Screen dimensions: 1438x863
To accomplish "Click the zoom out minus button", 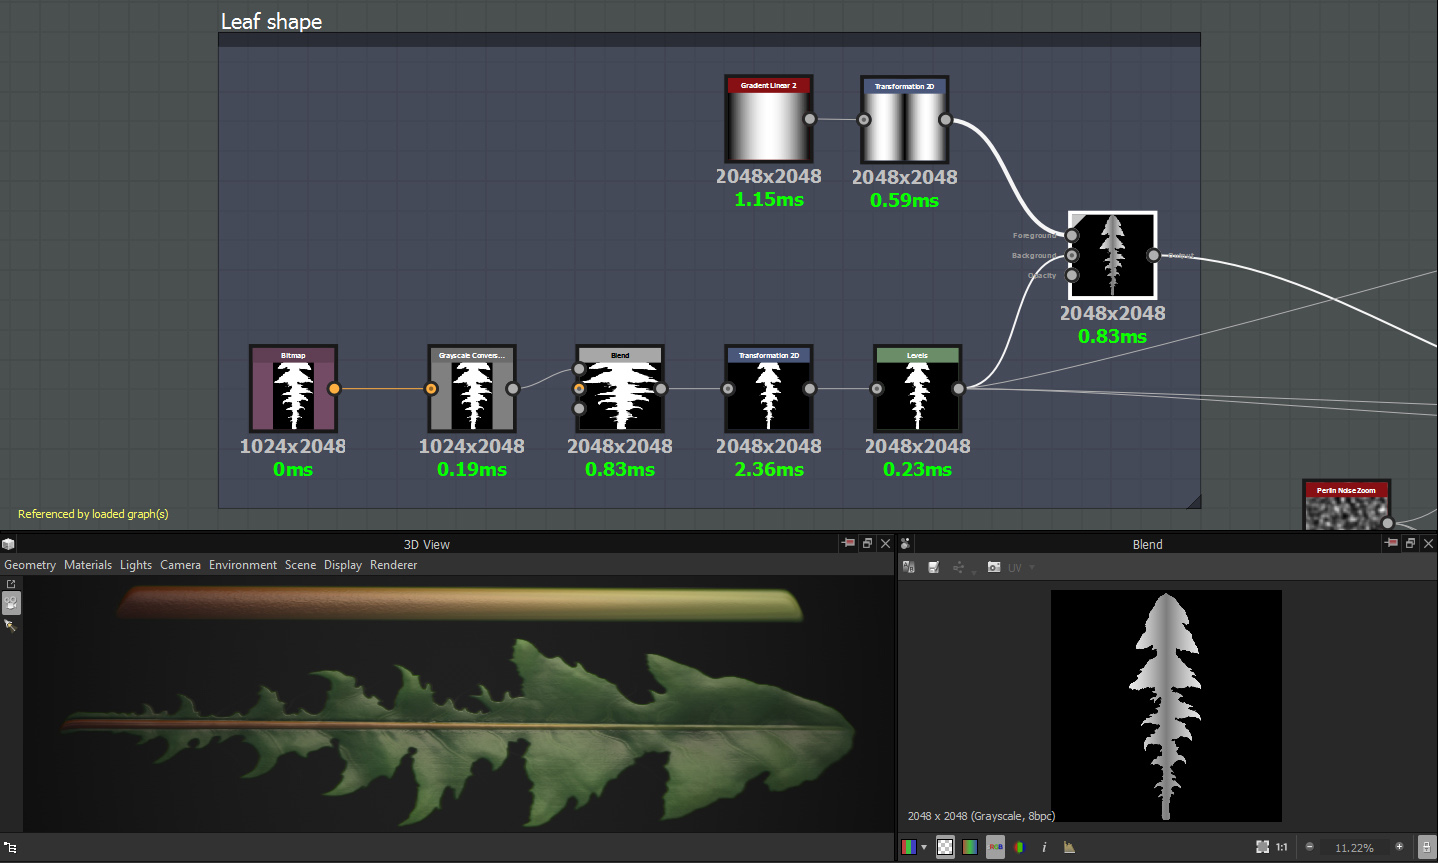I will [1310, 847].
